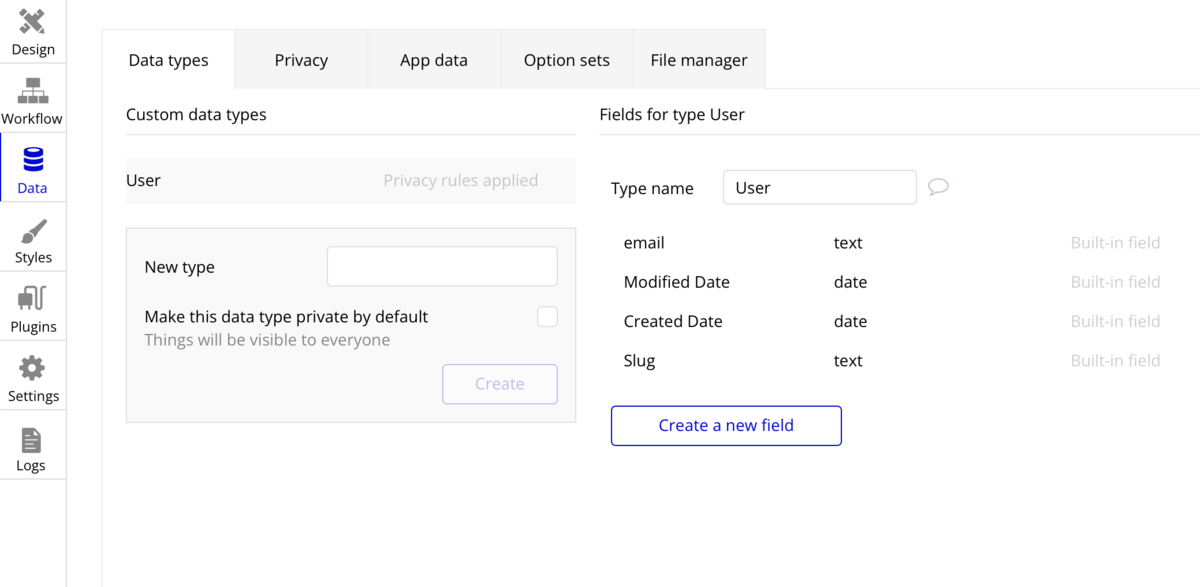This screenshot has width=1200, height=587.
Task: Open the Settings gear icon
Action: coord(33,368)
